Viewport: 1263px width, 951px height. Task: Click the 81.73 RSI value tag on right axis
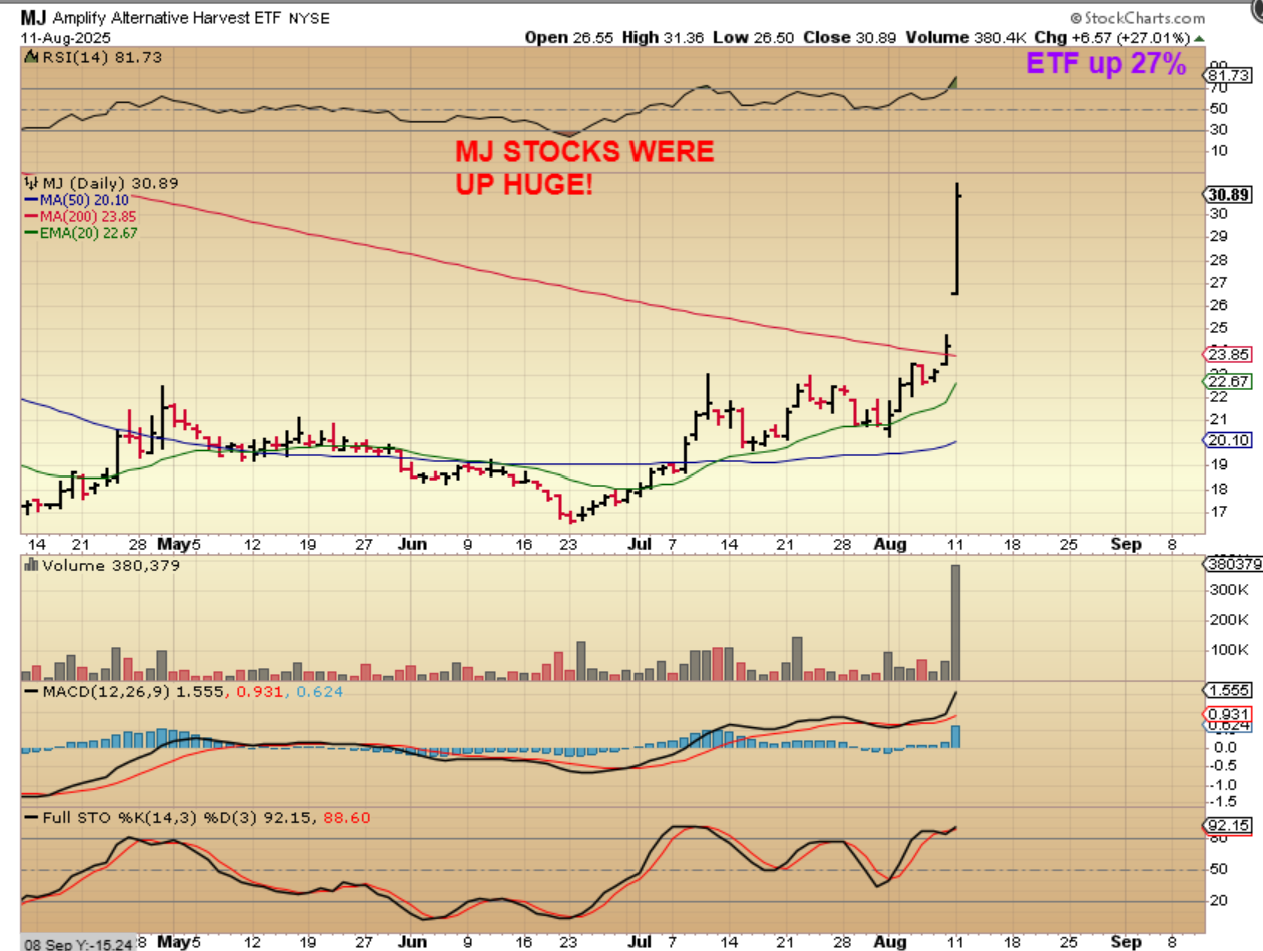[x=1227, y=75]
